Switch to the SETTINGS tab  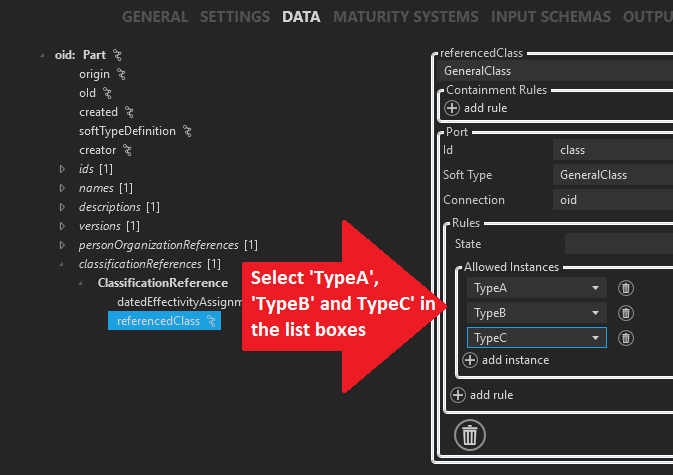point(235,16)
